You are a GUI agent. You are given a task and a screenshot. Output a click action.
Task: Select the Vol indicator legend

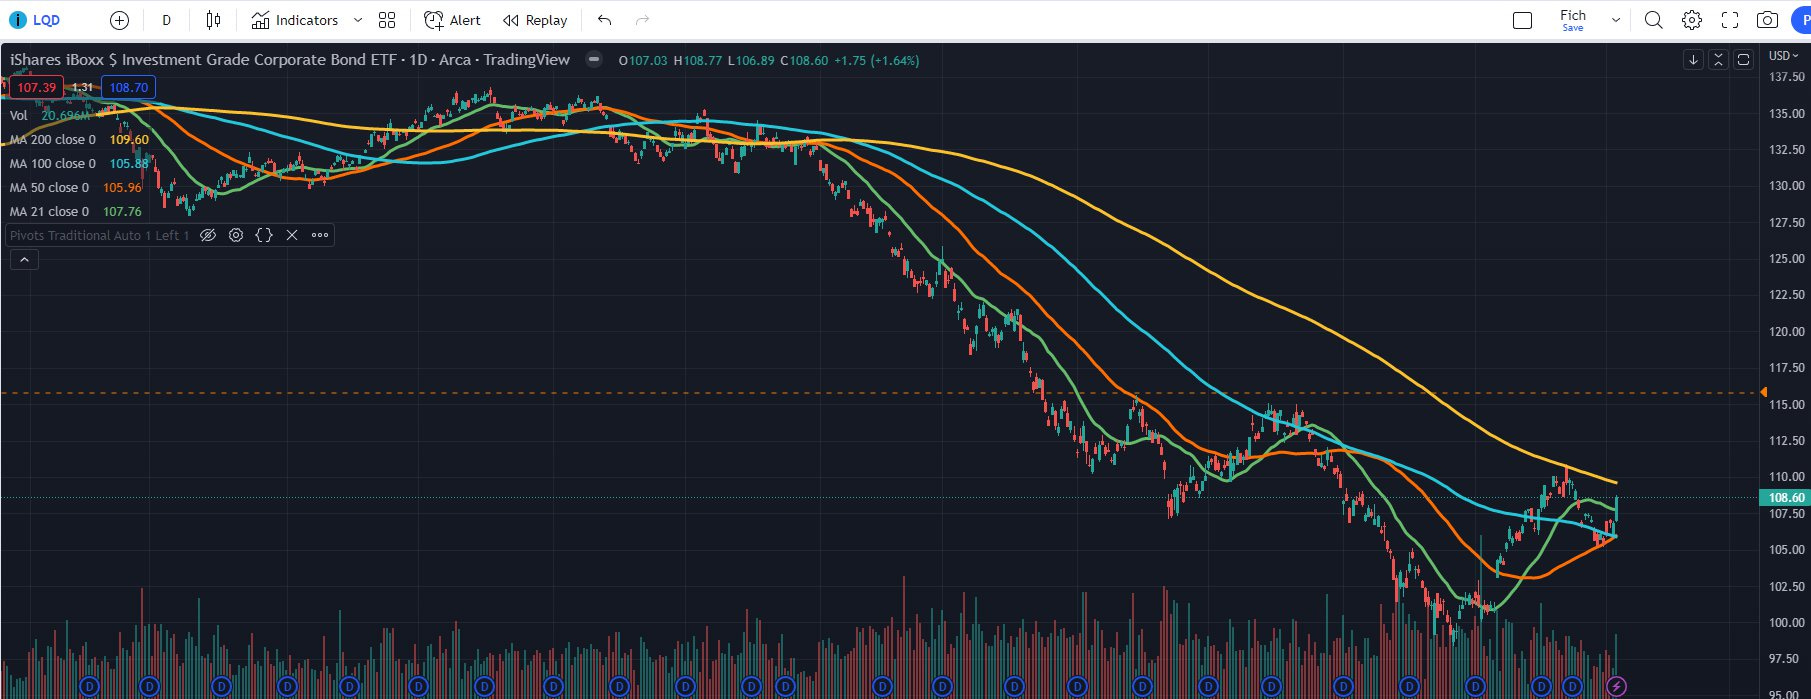19,116
